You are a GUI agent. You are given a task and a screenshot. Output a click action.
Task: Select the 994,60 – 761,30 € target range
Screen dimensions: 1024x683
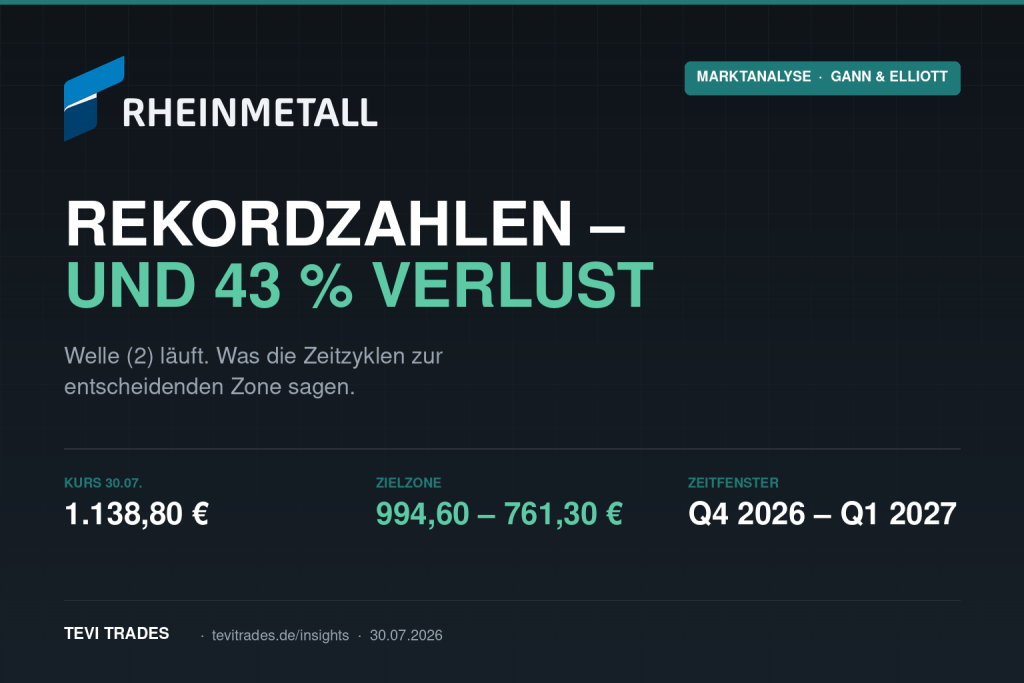click(x=499, y=514)
